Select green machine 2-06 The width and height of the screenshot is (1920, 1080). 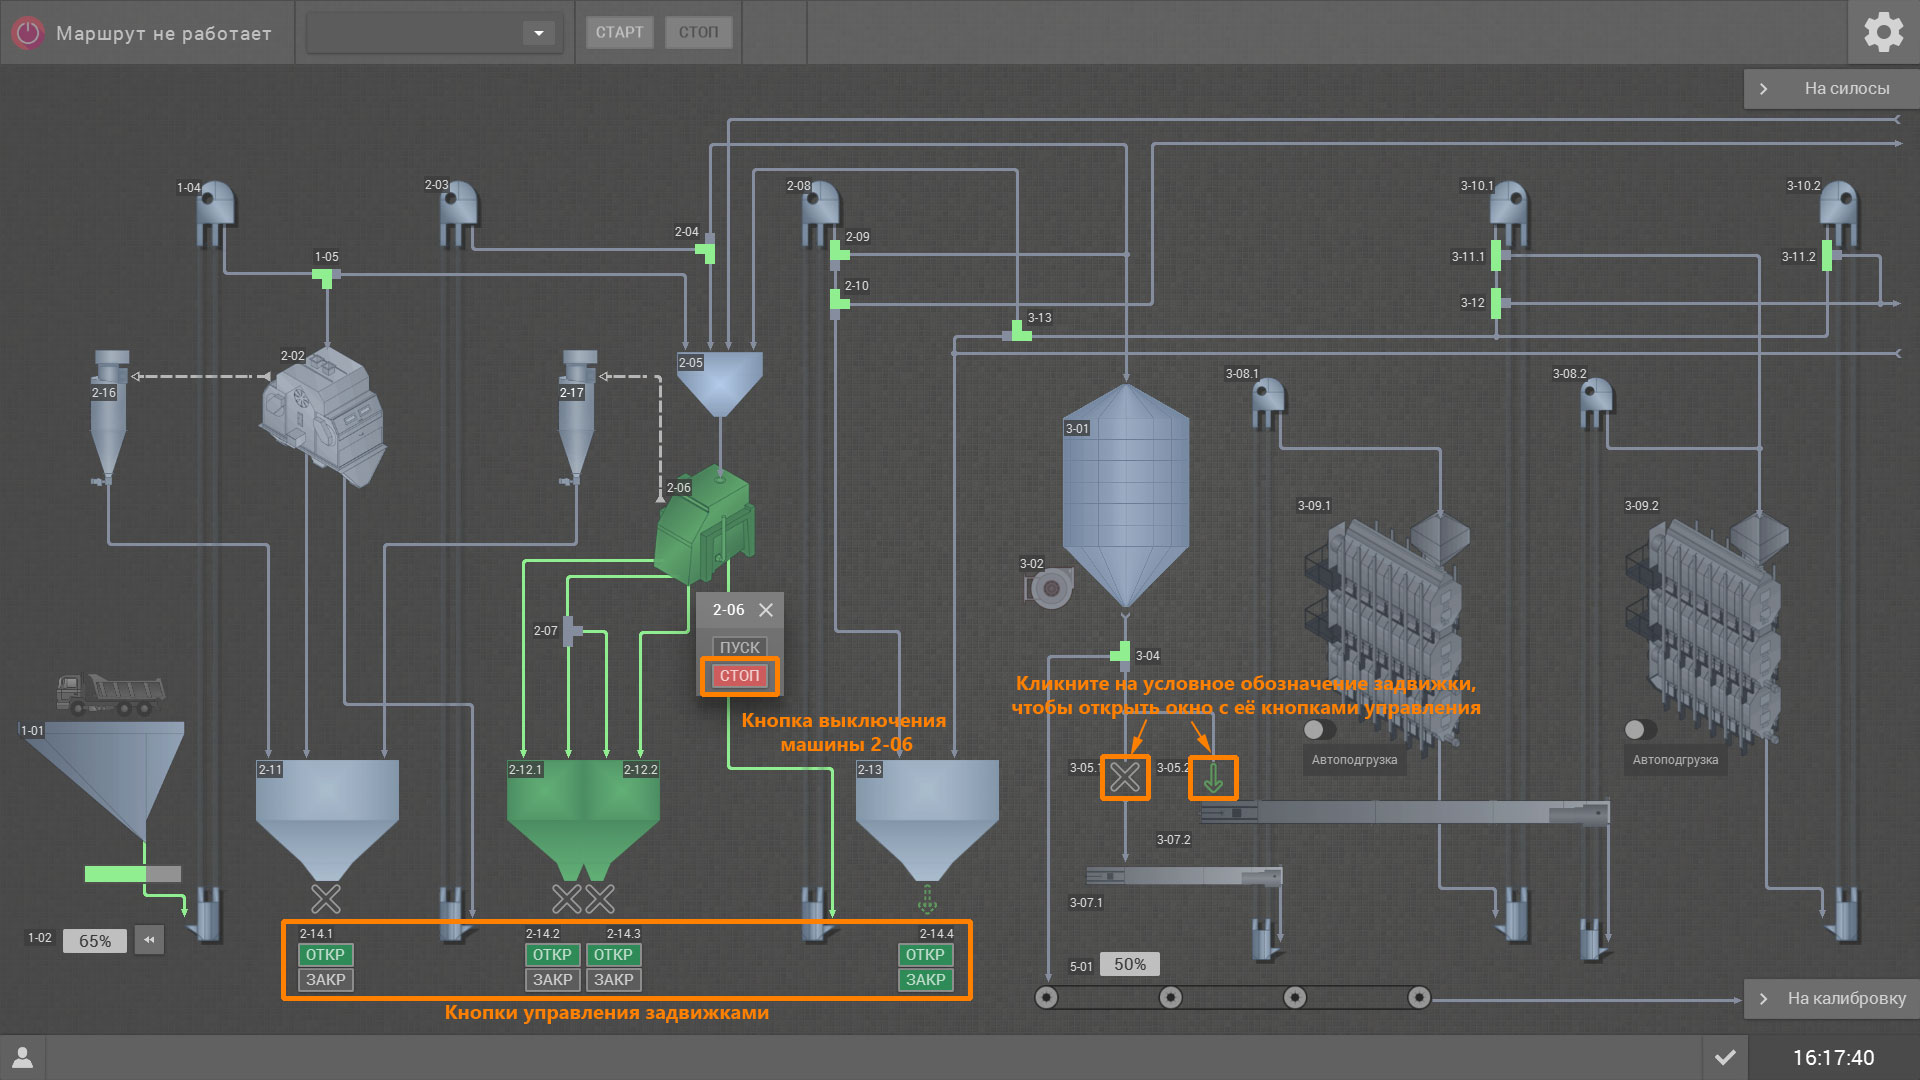click(x=704, y=525)
